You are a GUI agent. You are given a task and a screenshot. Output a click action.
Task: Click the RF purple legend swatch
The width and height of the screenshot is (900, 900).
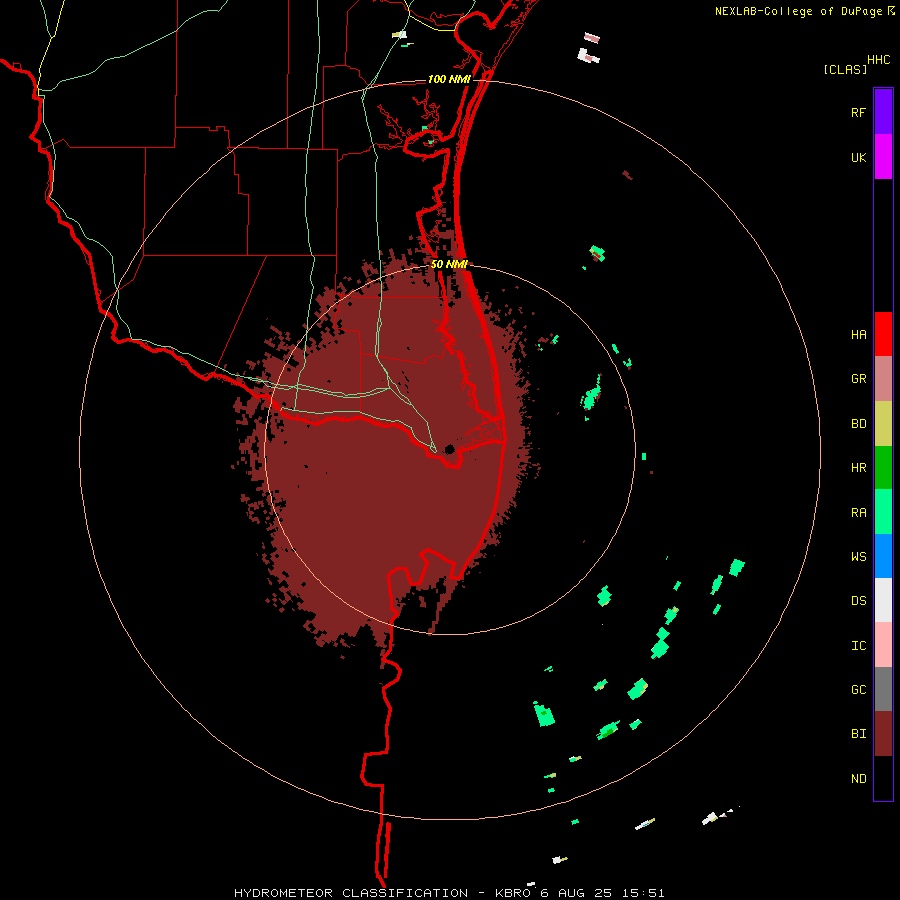883,112
